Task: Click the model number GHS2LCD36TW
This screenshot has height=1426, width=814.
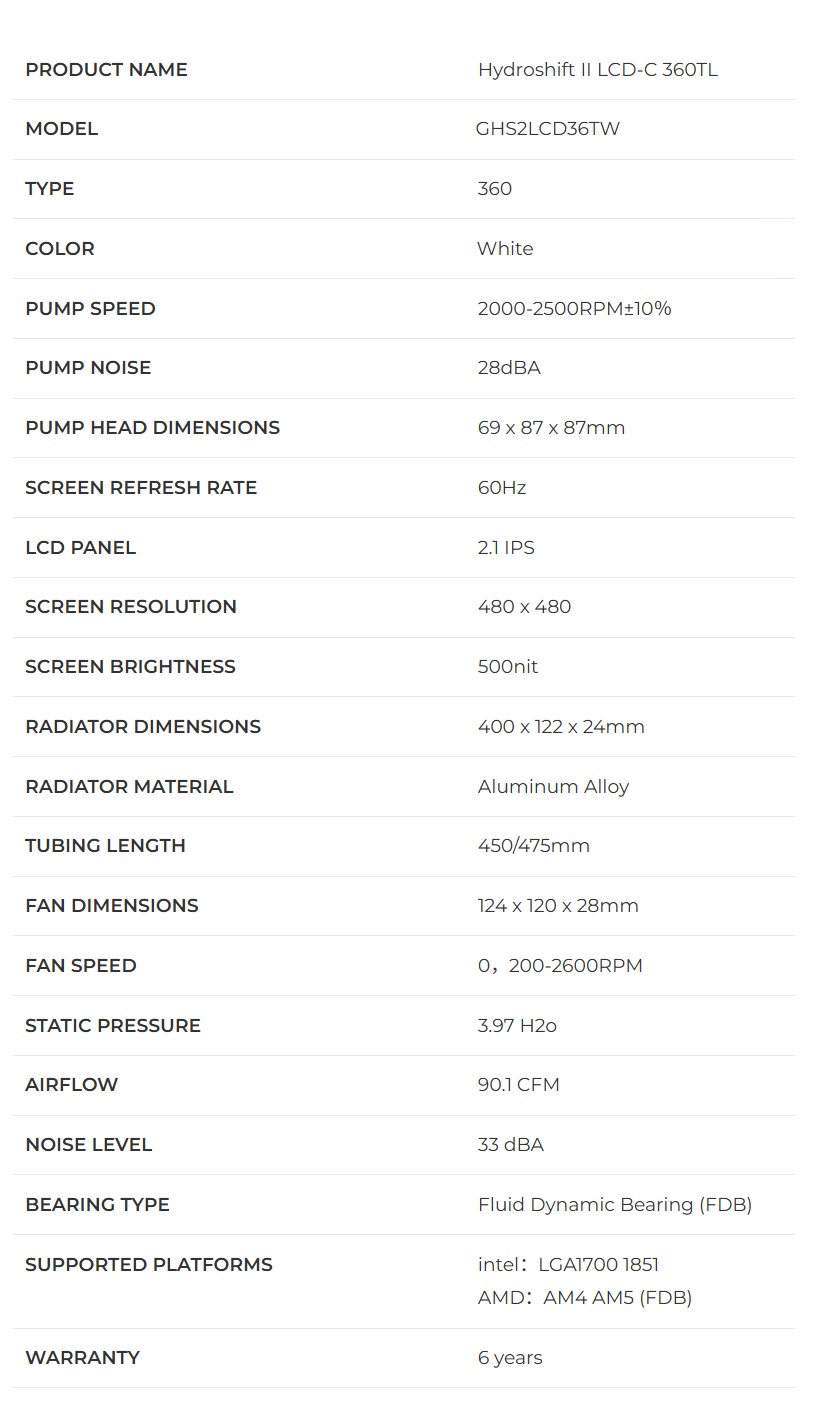Action: (548, 129)
